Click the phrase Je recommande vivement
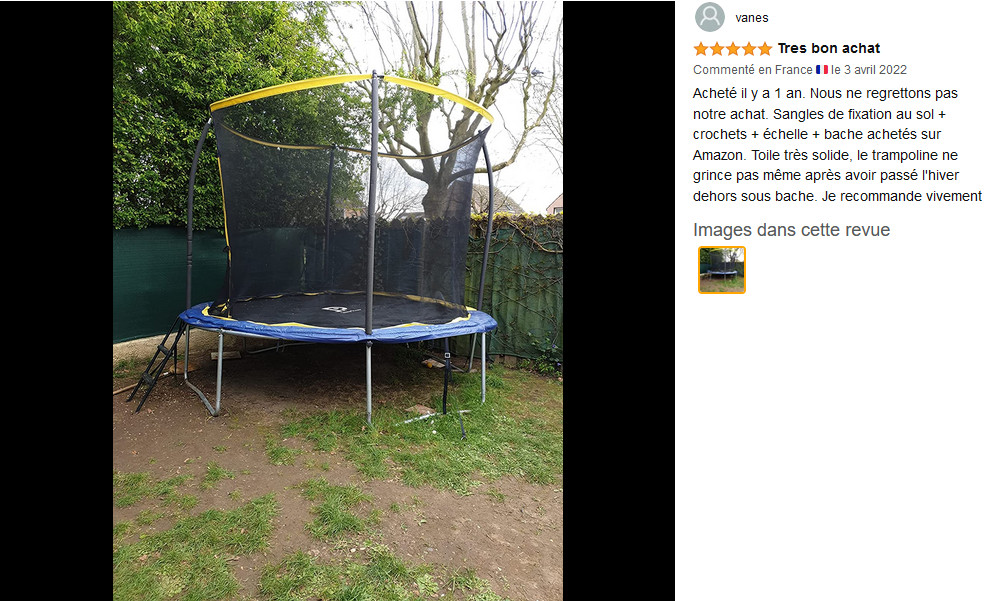Screen dimensions: 995x601 902,196
